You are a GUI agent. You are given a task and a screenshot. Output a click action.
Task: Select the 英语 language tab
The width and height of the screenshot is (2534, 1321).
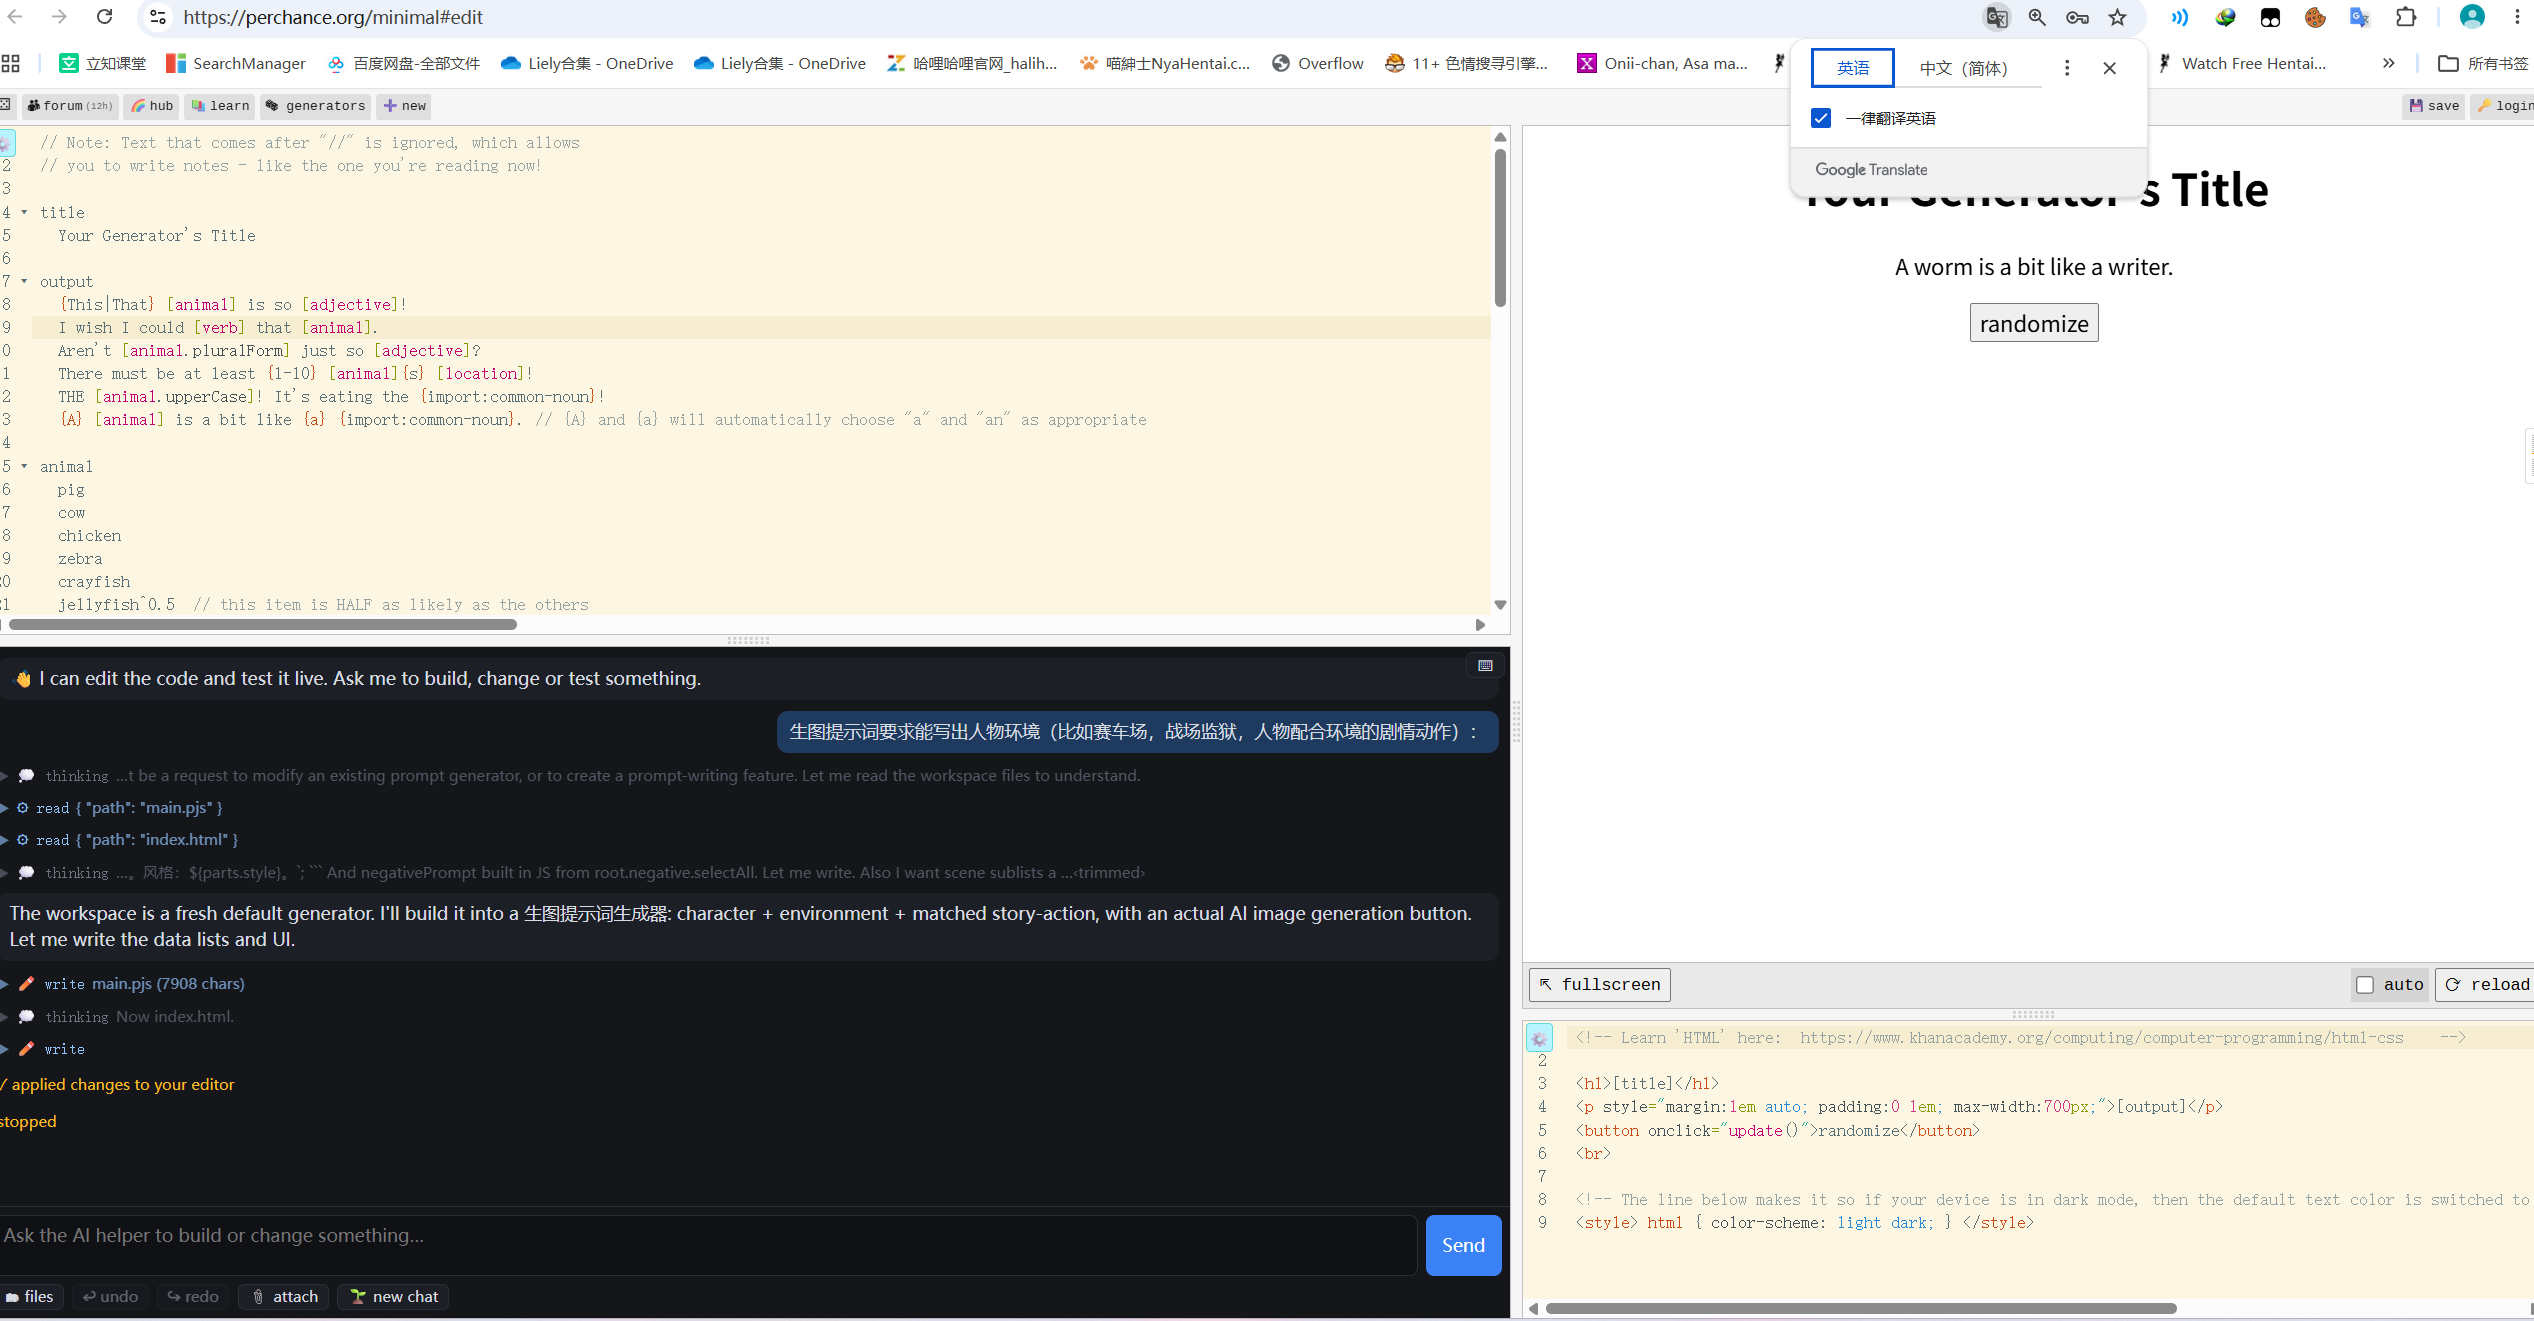pos(1853,68)
